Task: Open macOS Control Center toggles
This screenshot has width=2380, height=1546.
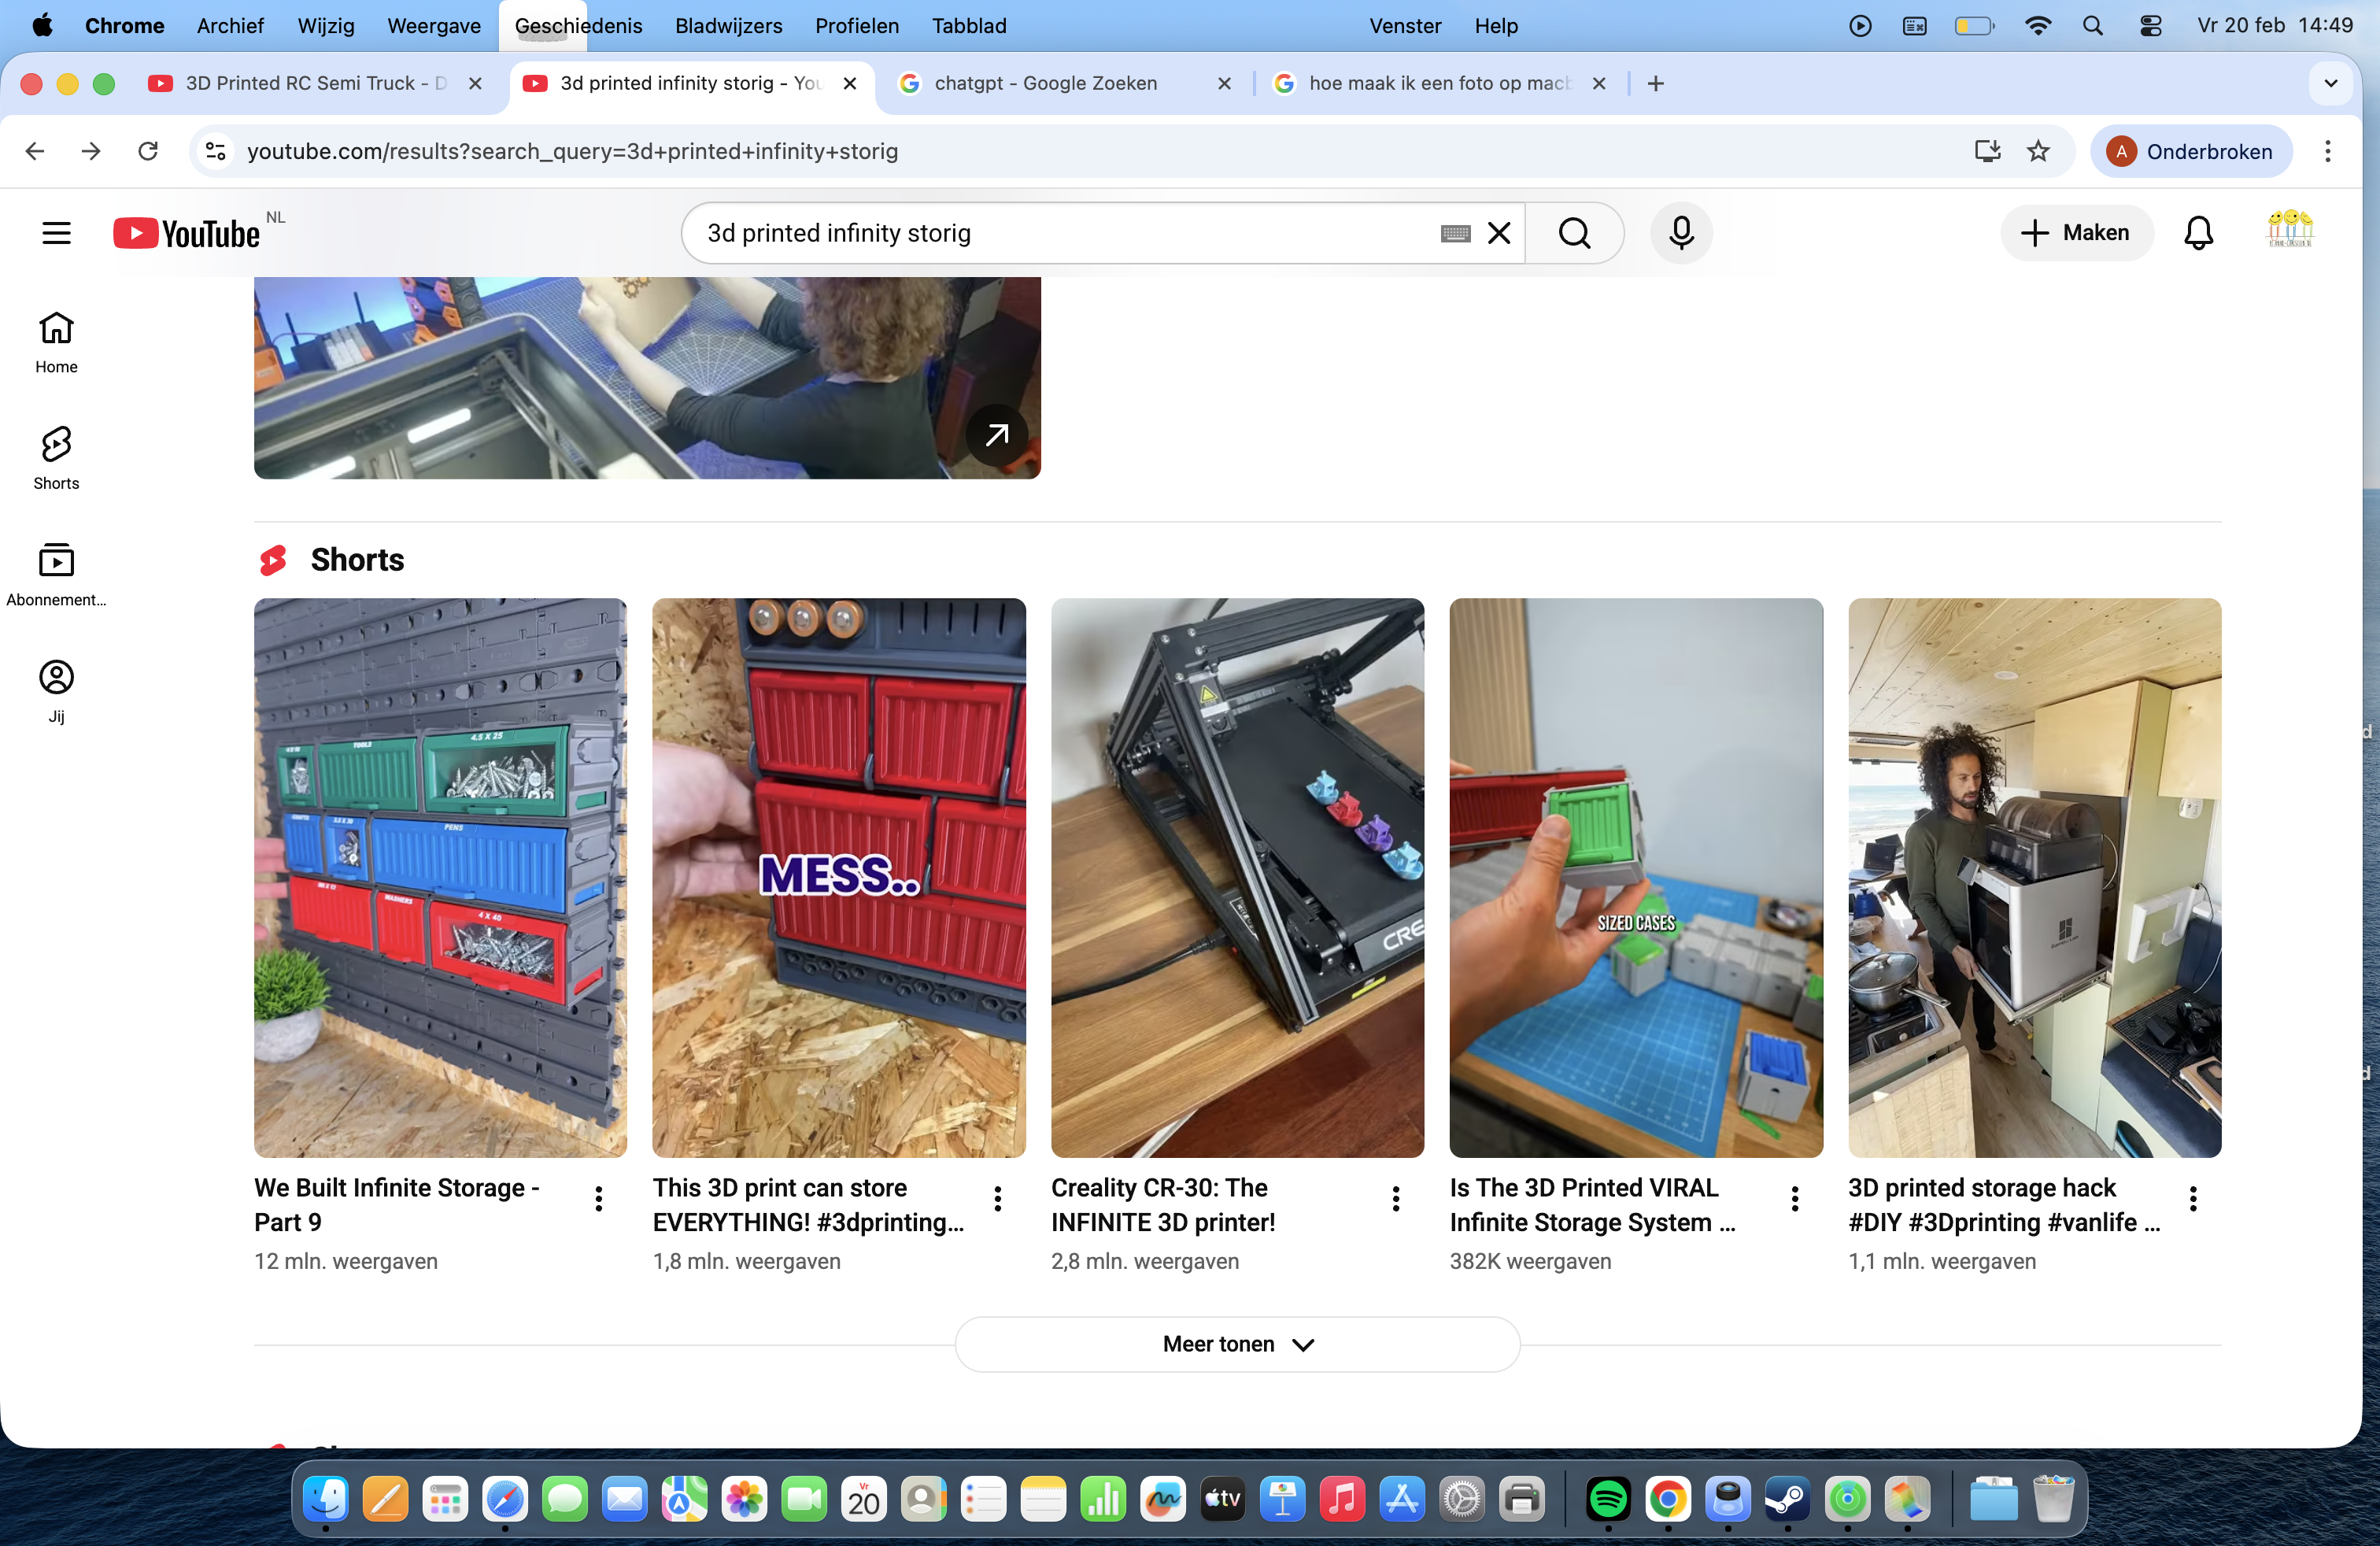Action: click(2150, 26)
